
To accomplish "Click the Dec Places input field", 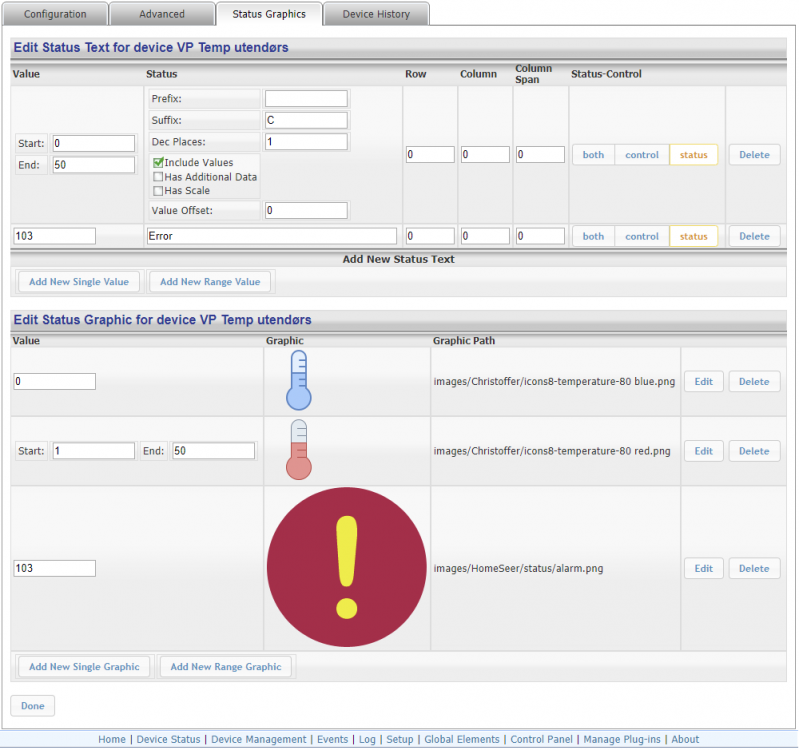I will pos(306,142).
